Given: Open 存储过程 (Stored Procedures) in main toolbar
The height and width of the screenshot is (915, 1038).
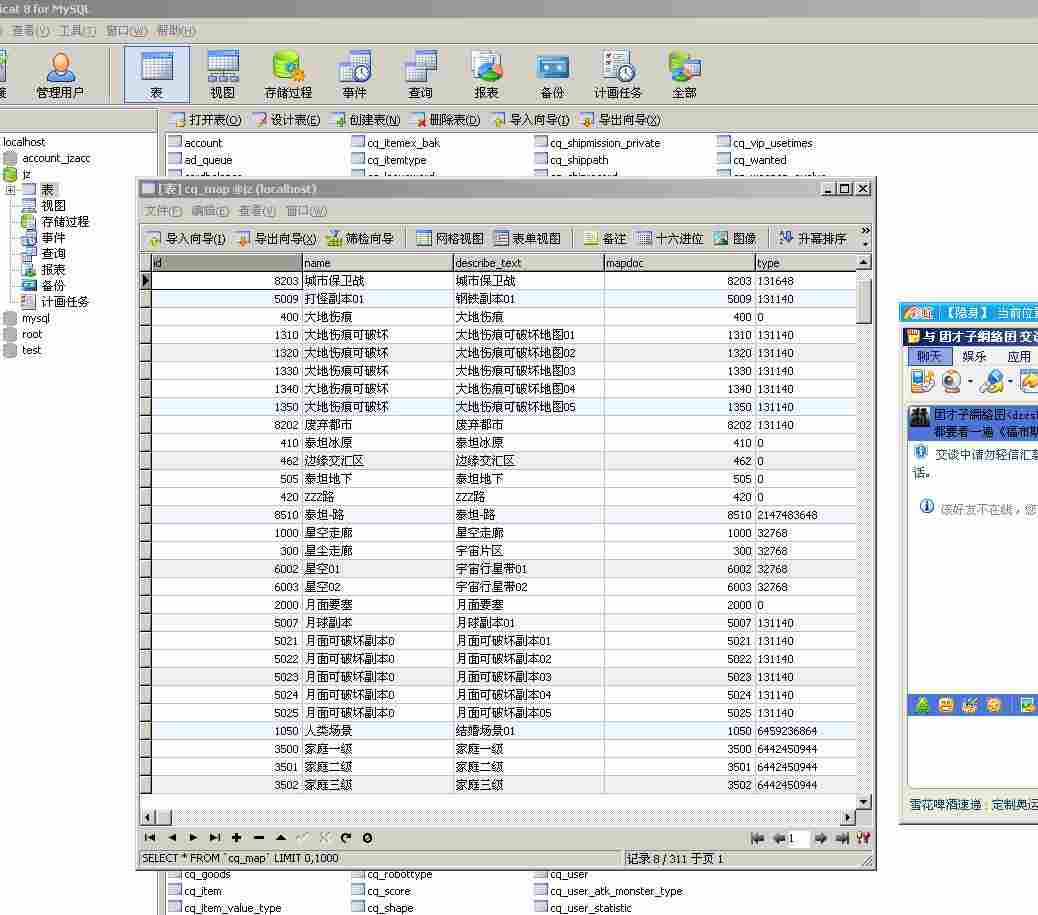Looking at the screenshot, I should [x=288, y=75].
